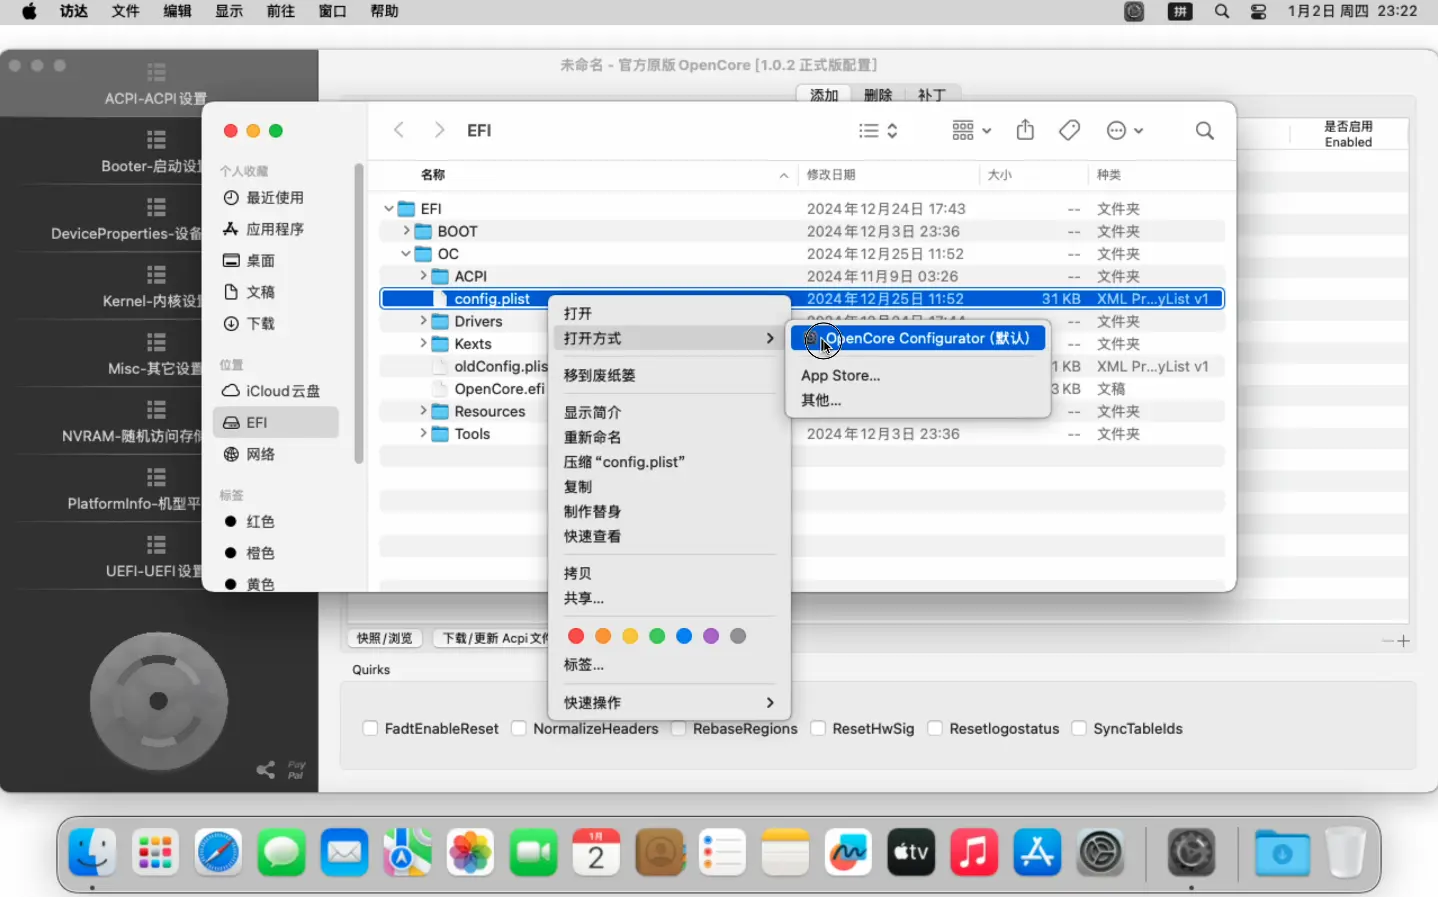Select iCloud云盘 in Finder sidebar
Viewport: 1438px width, 897px height.
[x=276, y=391]
